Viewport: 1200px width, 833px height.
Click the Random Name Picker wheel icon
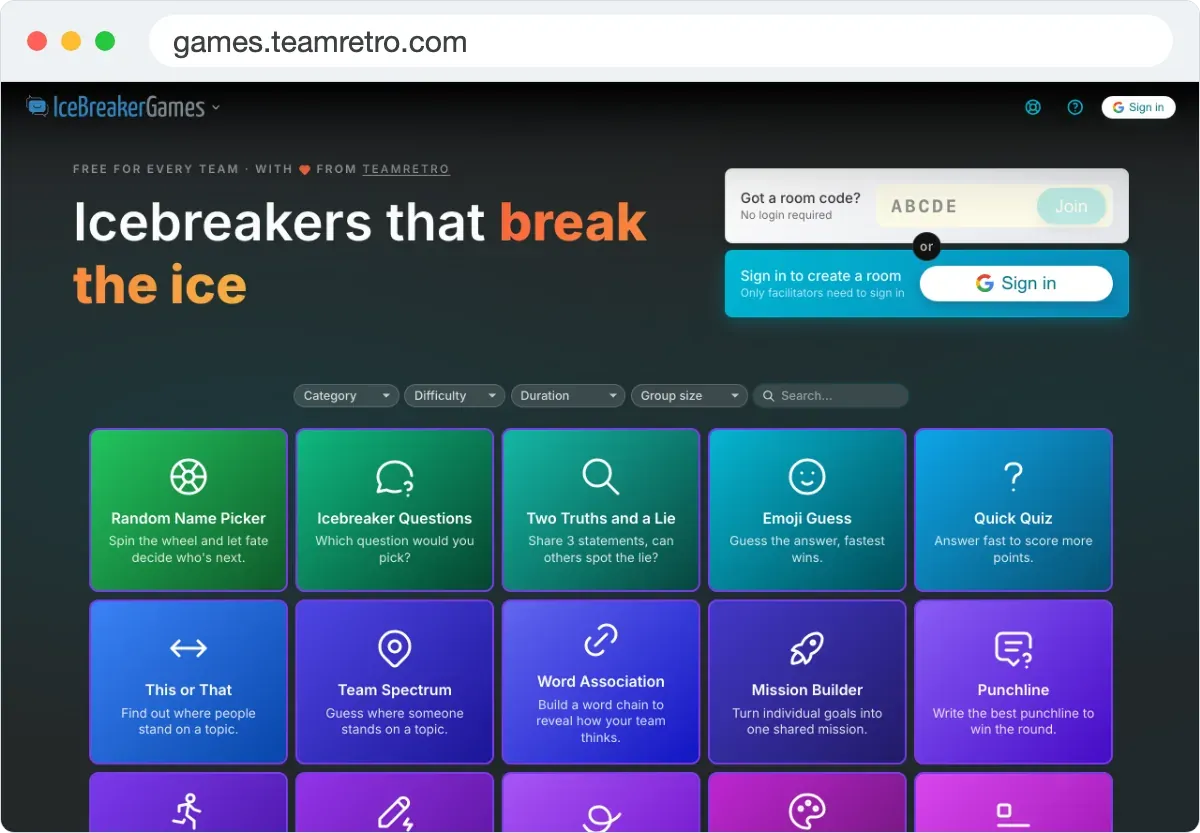click(188, 477)
